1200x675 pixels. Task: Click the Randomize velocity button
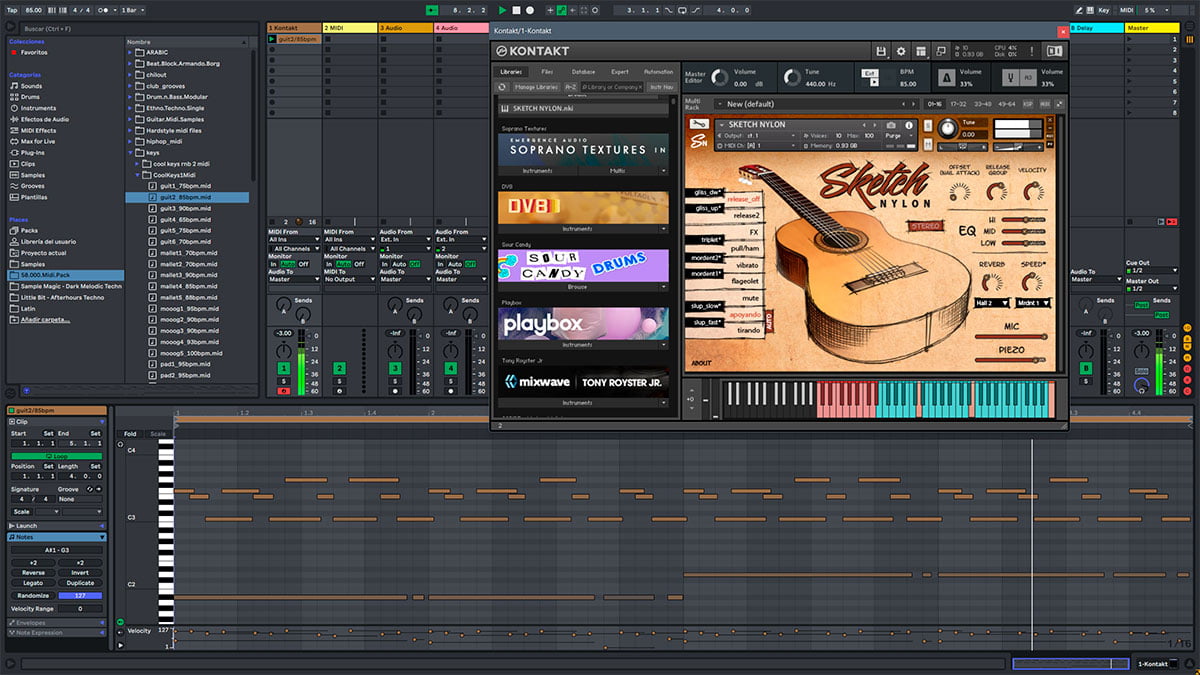coord(33,595)
